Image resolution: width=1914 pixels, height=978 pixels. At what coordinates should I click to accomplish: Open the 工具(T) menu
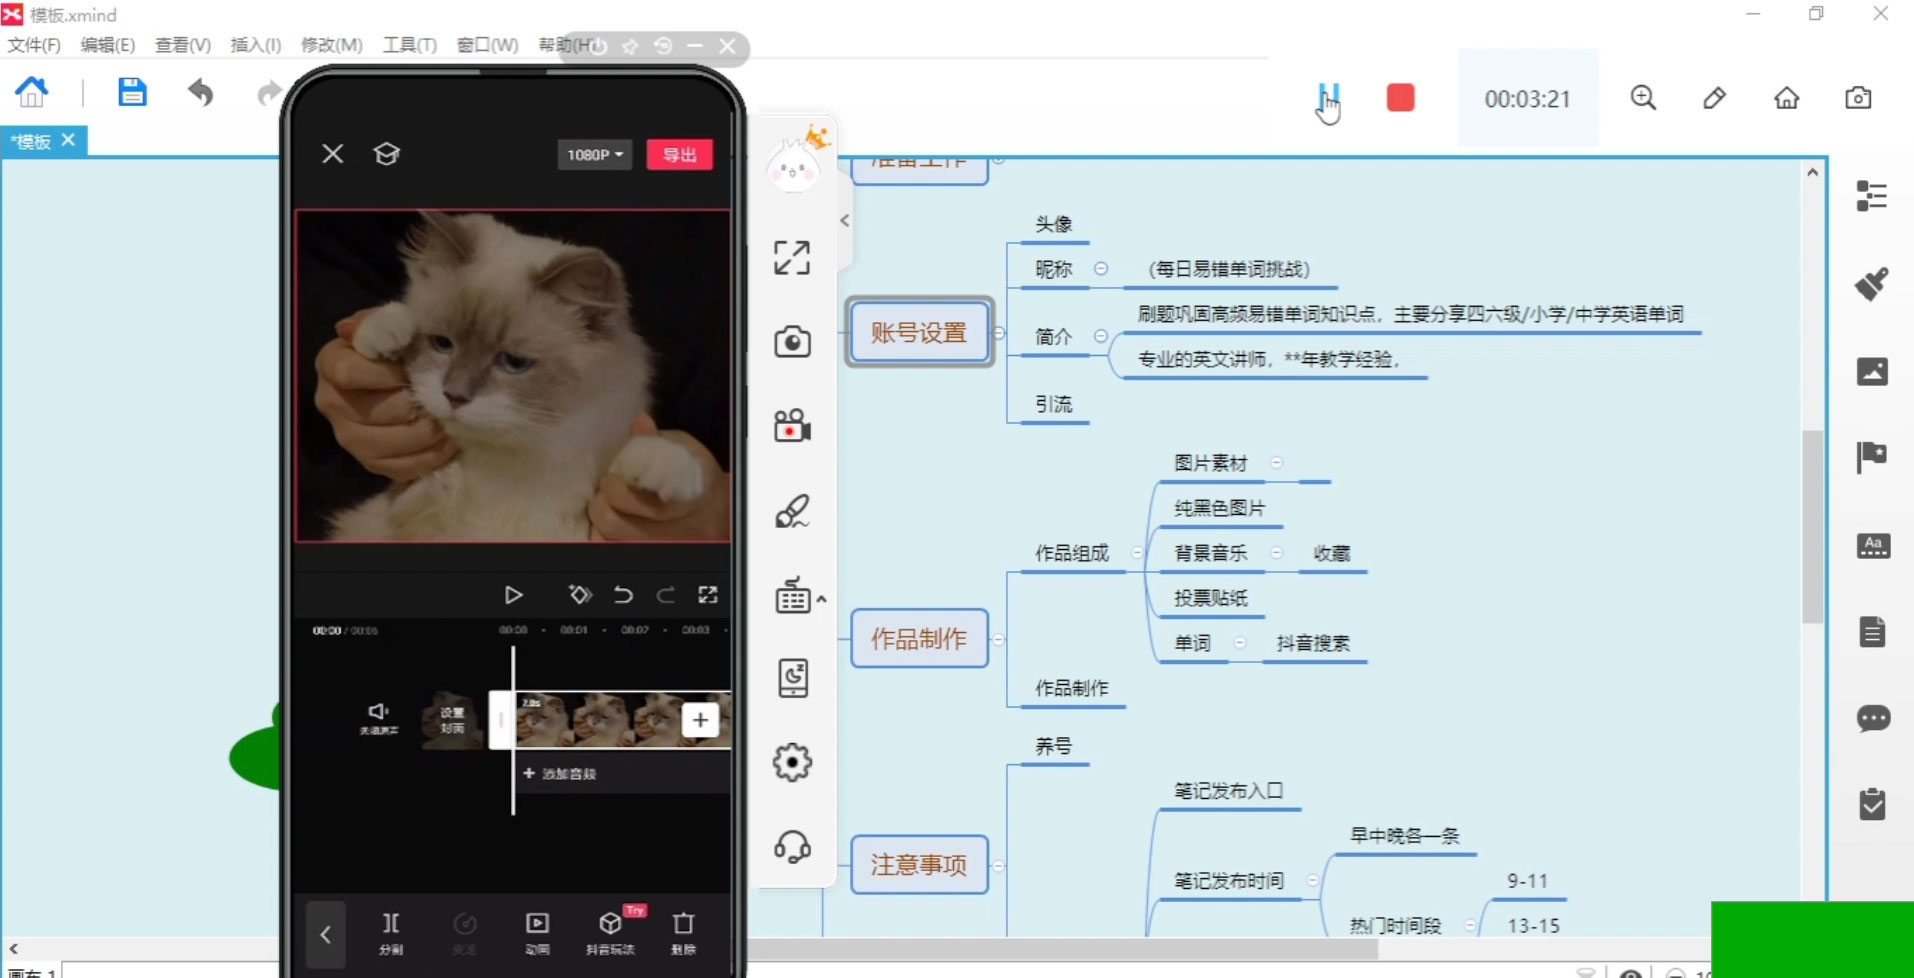pos(410,45)
